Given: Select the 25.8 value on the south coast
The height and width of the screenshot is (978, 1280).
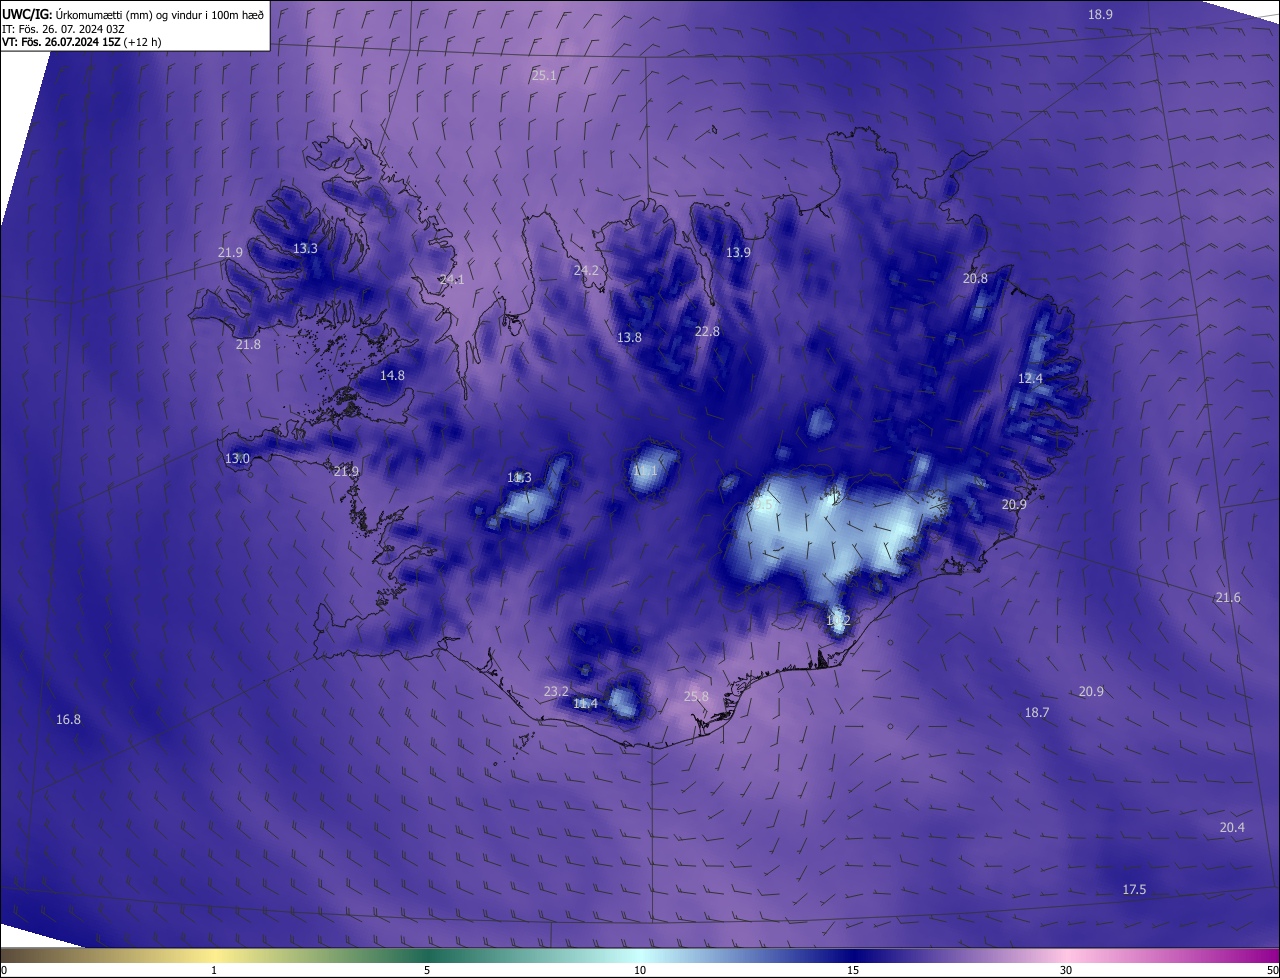Looking at the screenshot, I should tap(696, 697).
